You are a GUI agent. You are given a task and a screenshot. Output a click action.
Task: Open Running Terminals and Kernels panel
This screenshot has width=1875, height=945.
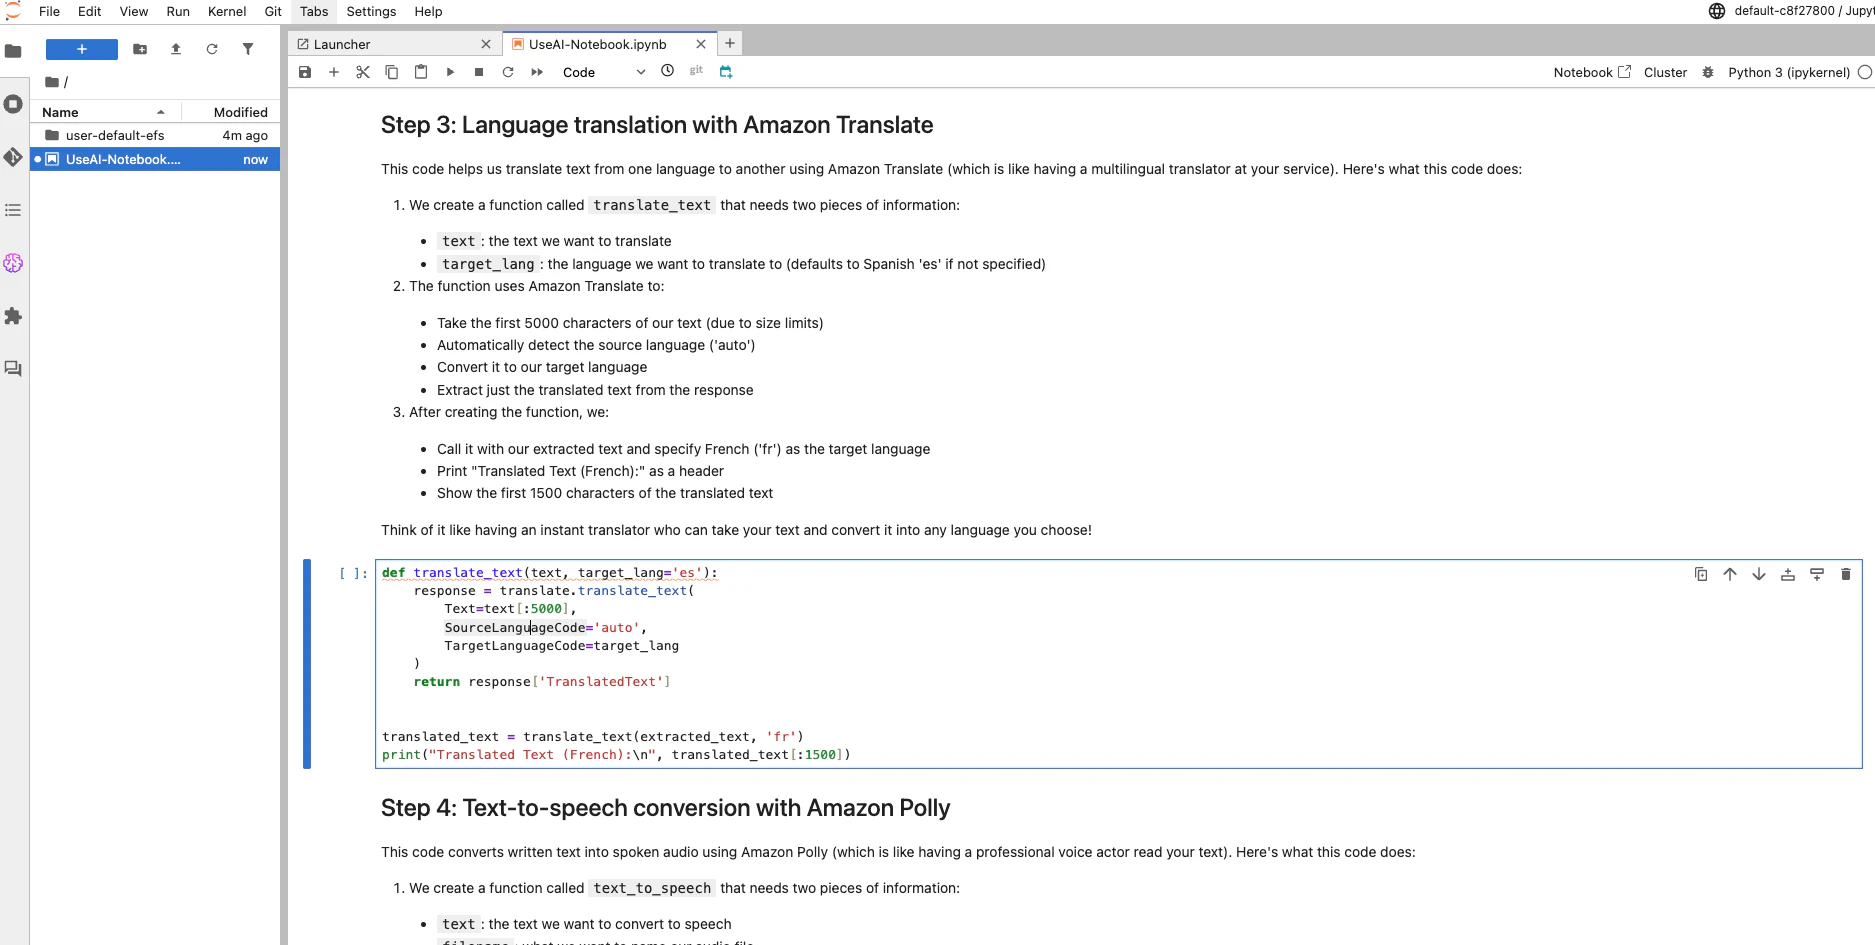tap(13, 104)
